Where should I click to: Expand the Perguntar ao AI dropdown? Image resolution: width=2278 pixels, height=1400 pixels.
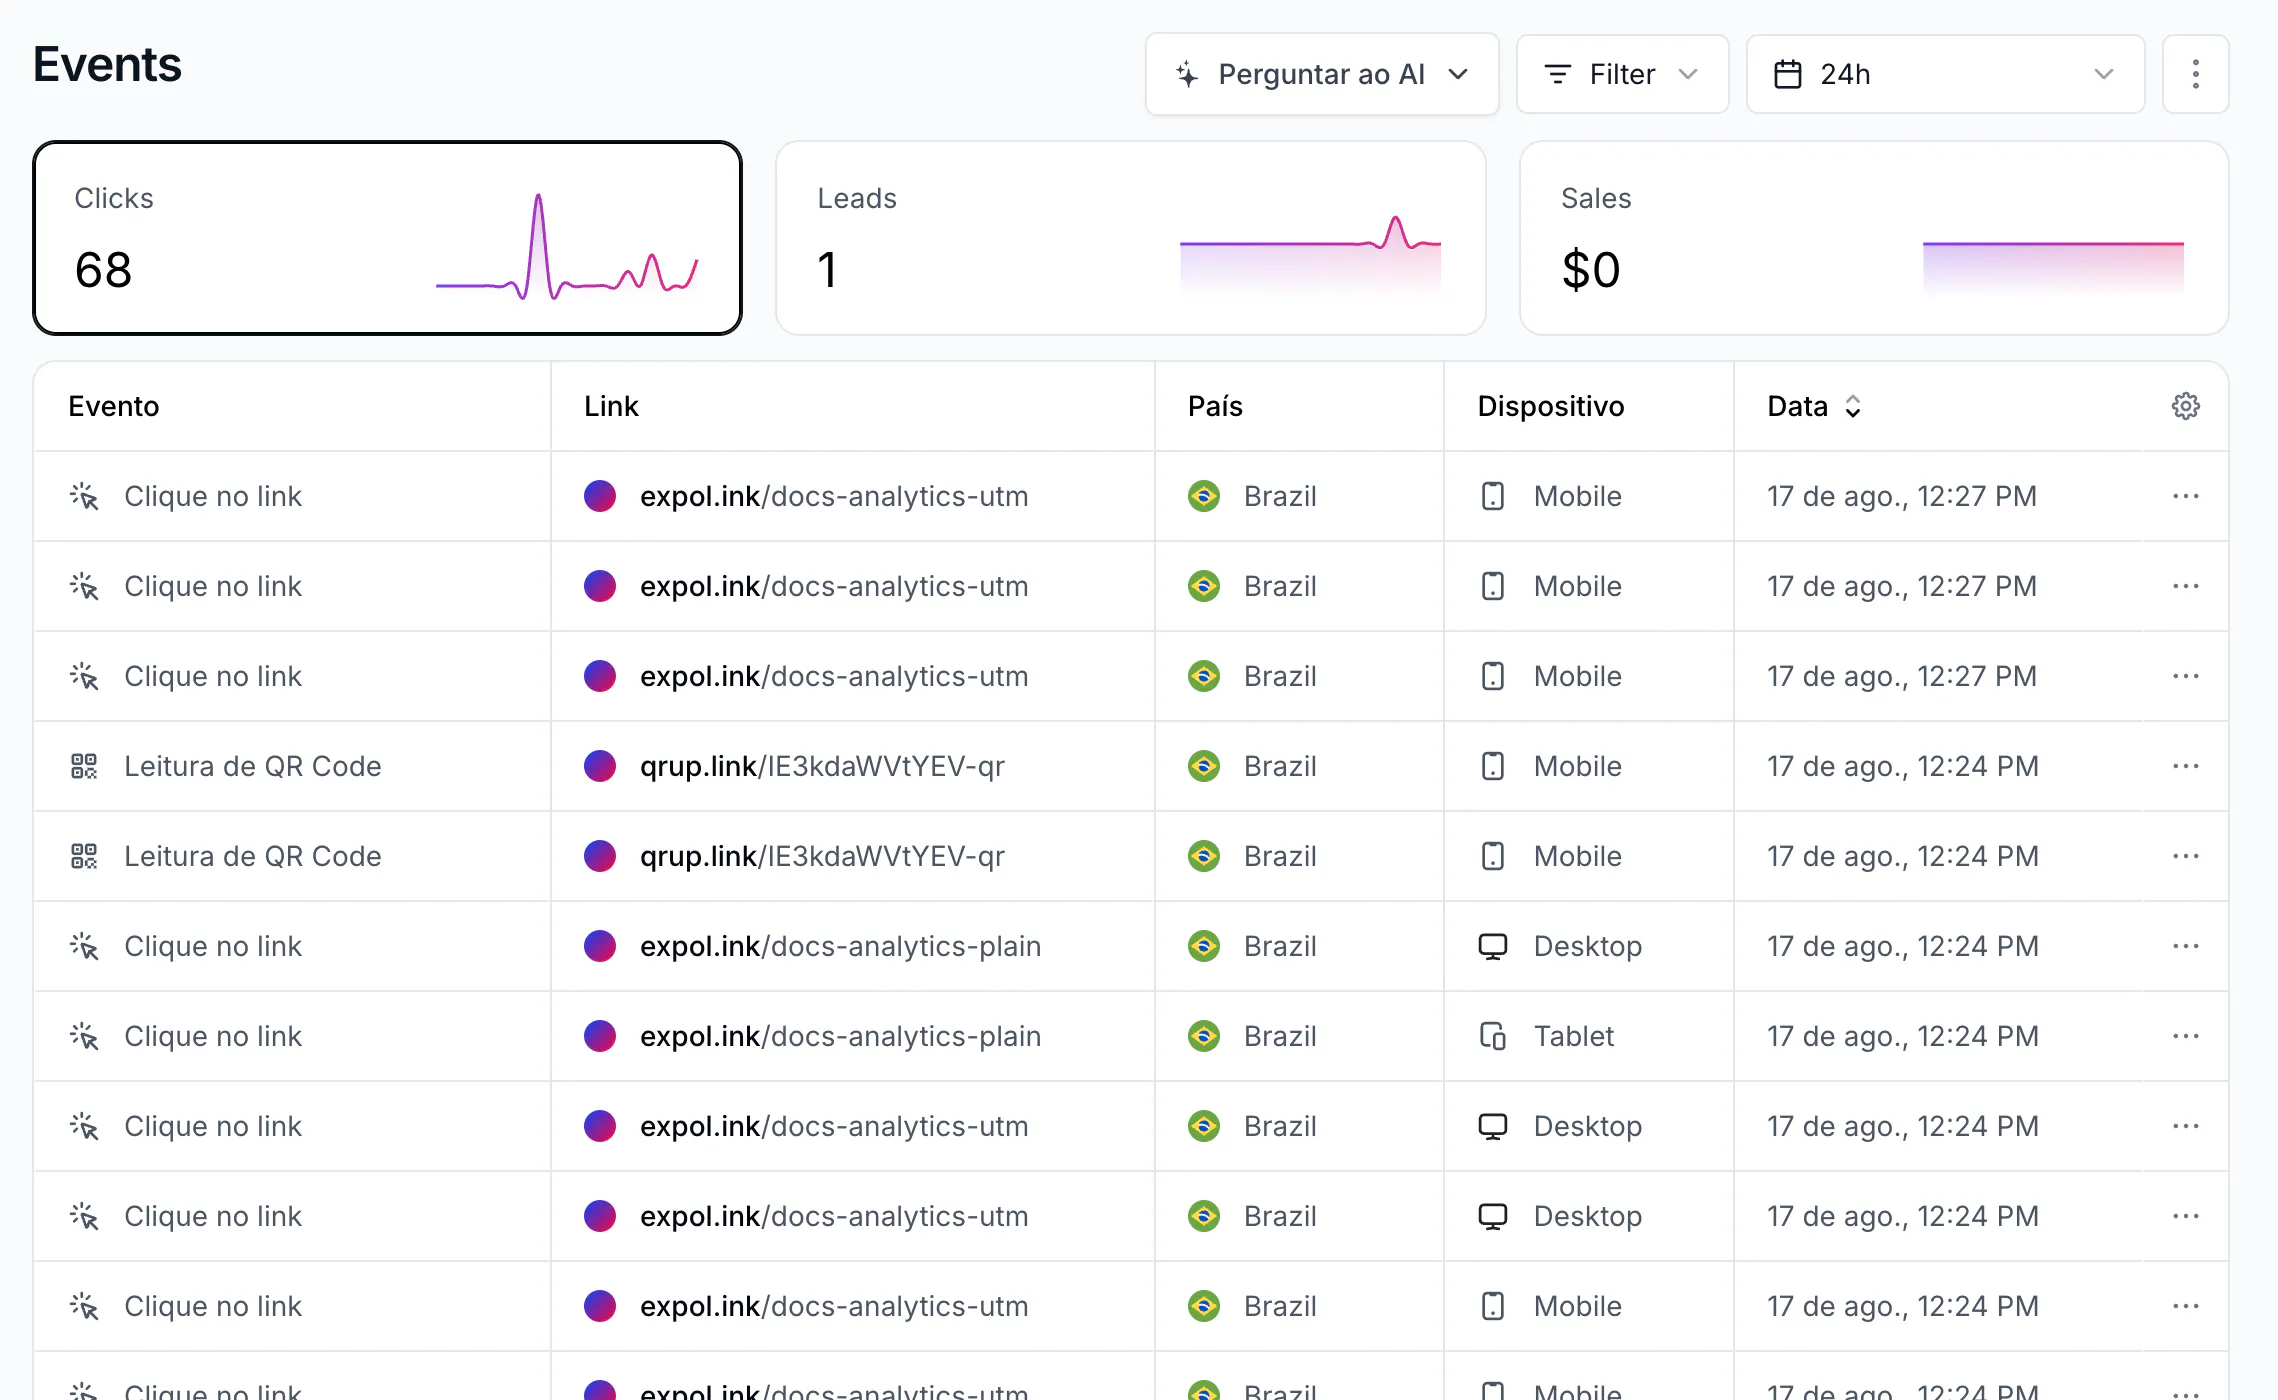[1321, 74]
